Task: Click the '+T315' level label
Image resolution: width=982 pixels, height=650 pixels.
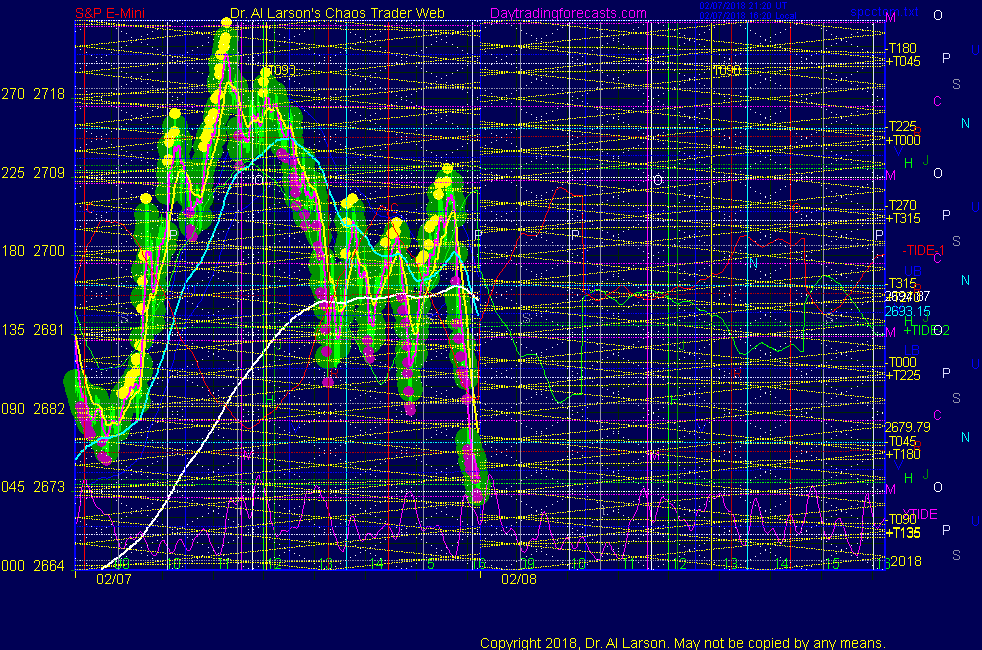Action: (x=903, y=219)
